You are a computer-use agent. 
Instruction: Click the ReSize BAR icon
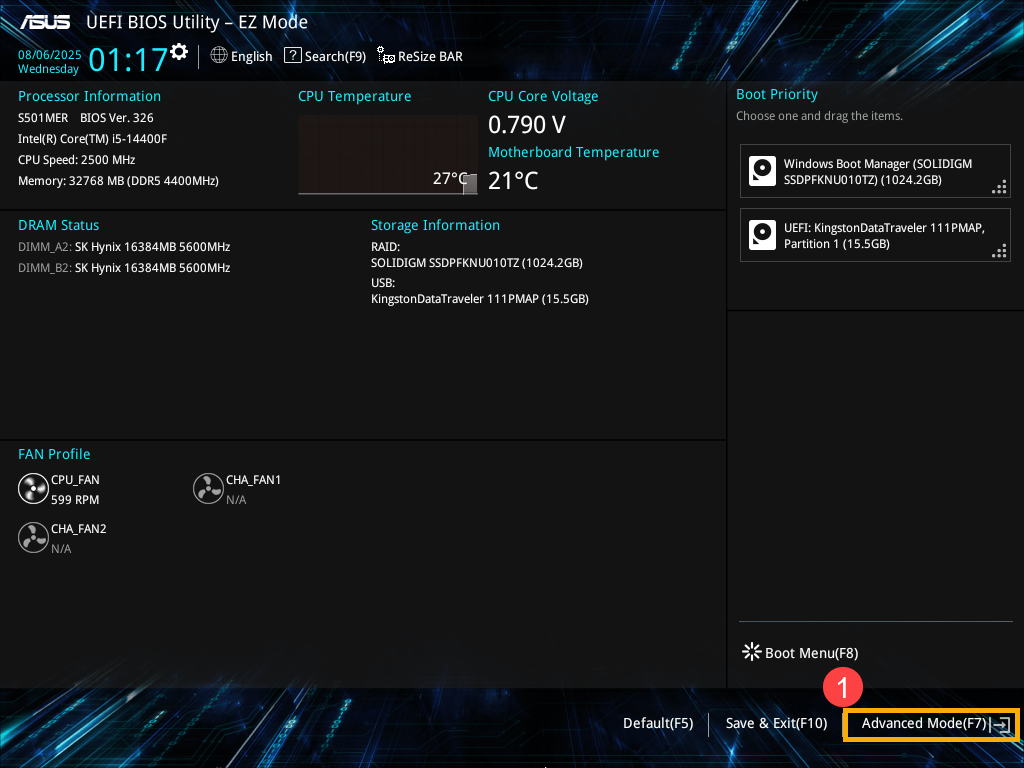386,56
